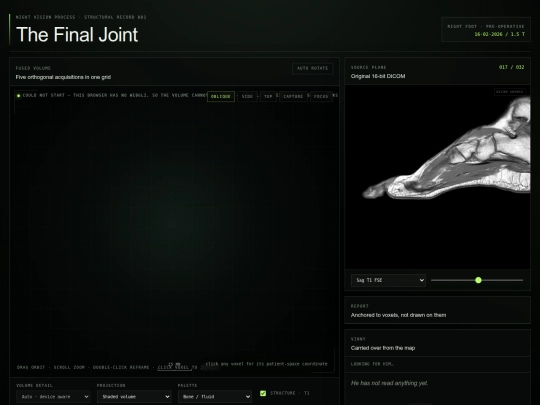The width and height of the screenshot is (540, 405).
Task: Click the '16-02-2026 / 1.5 T' scan info
Action: 499,34
